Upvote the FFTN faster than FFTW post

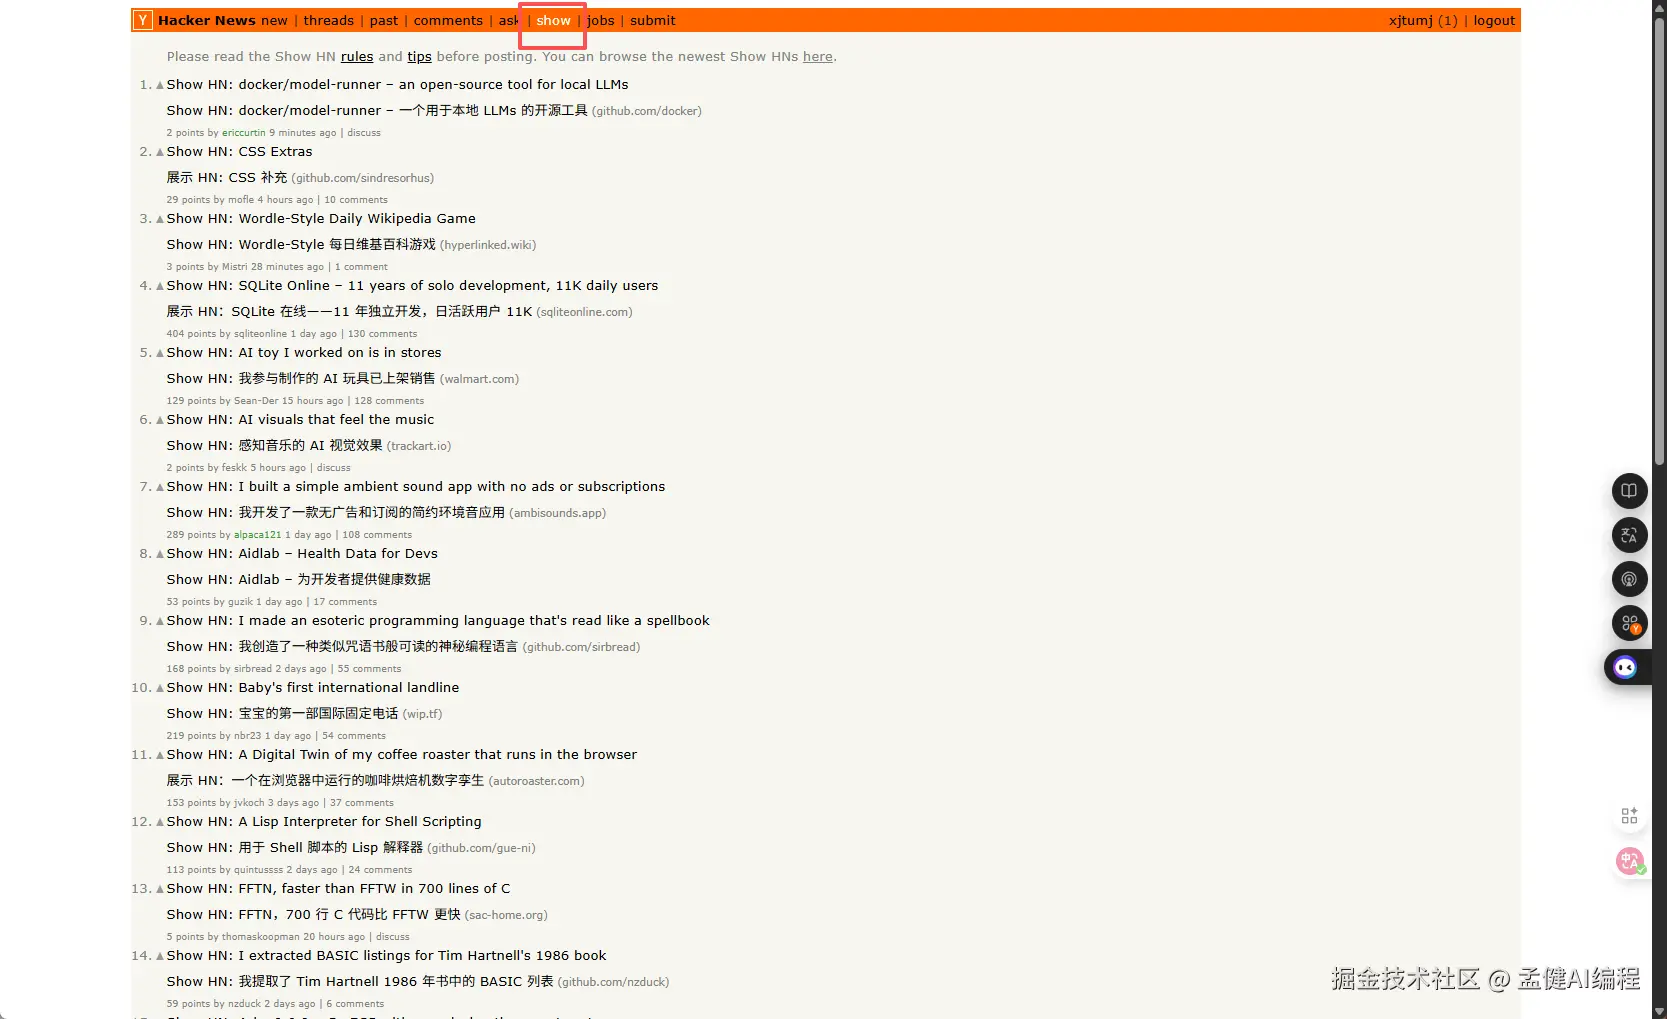click(x=160, y=890)
